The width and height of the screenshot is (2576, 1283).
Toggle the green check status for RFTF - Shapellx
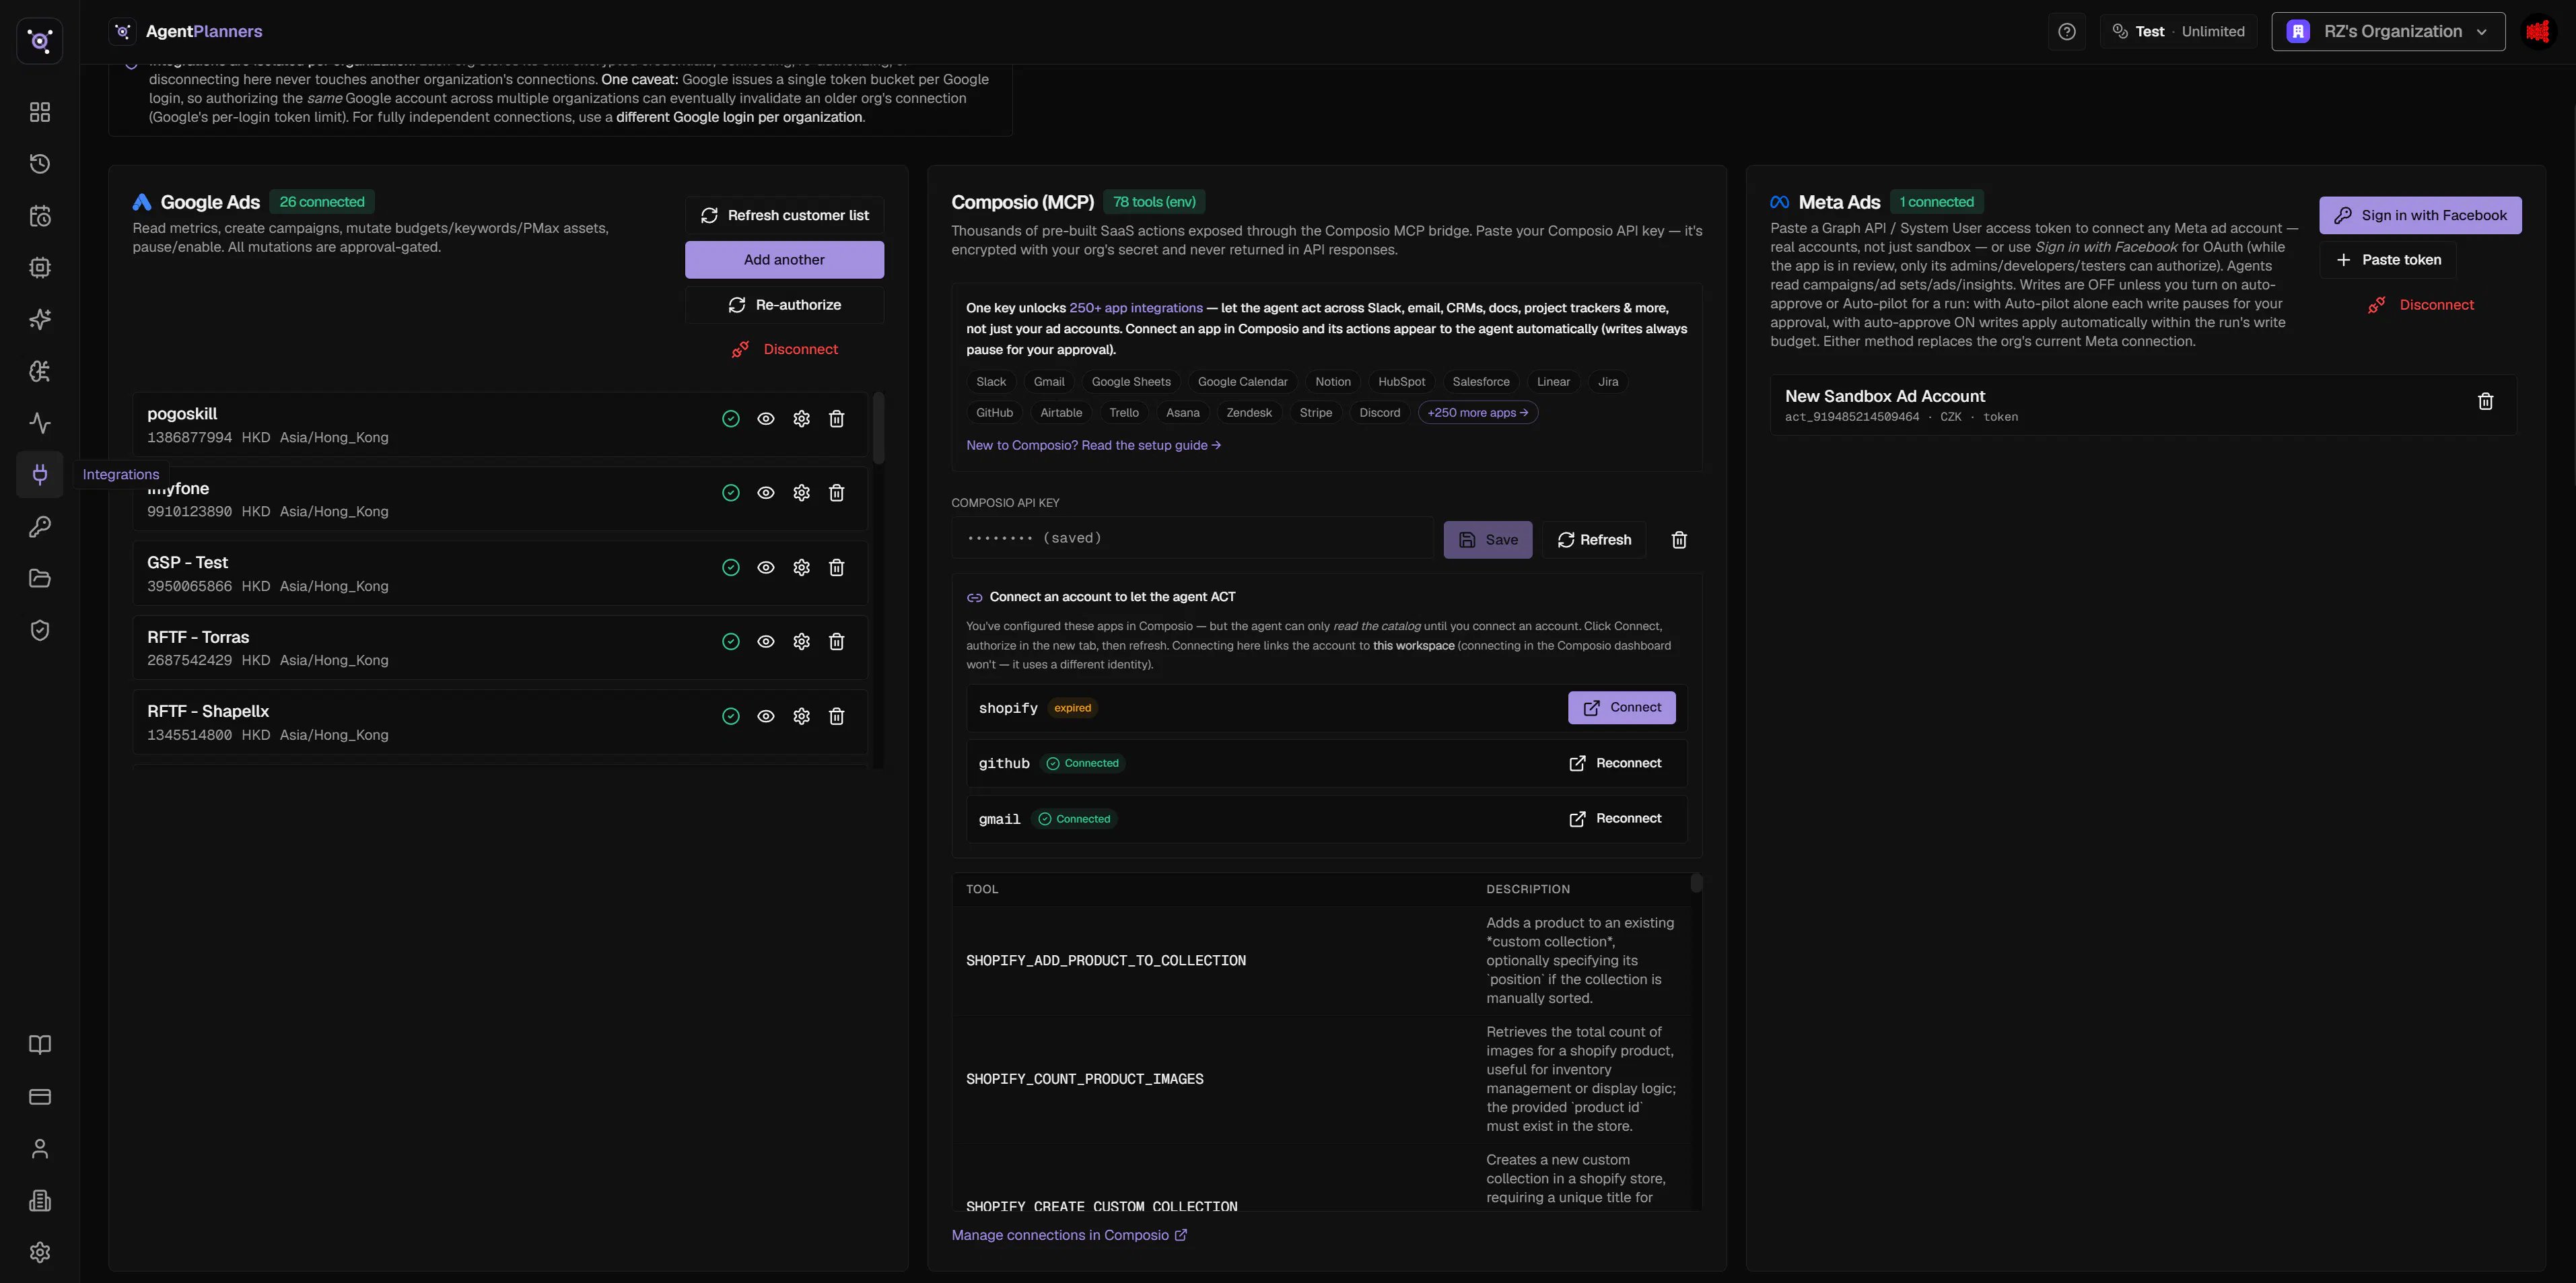(x=731, y=716)
